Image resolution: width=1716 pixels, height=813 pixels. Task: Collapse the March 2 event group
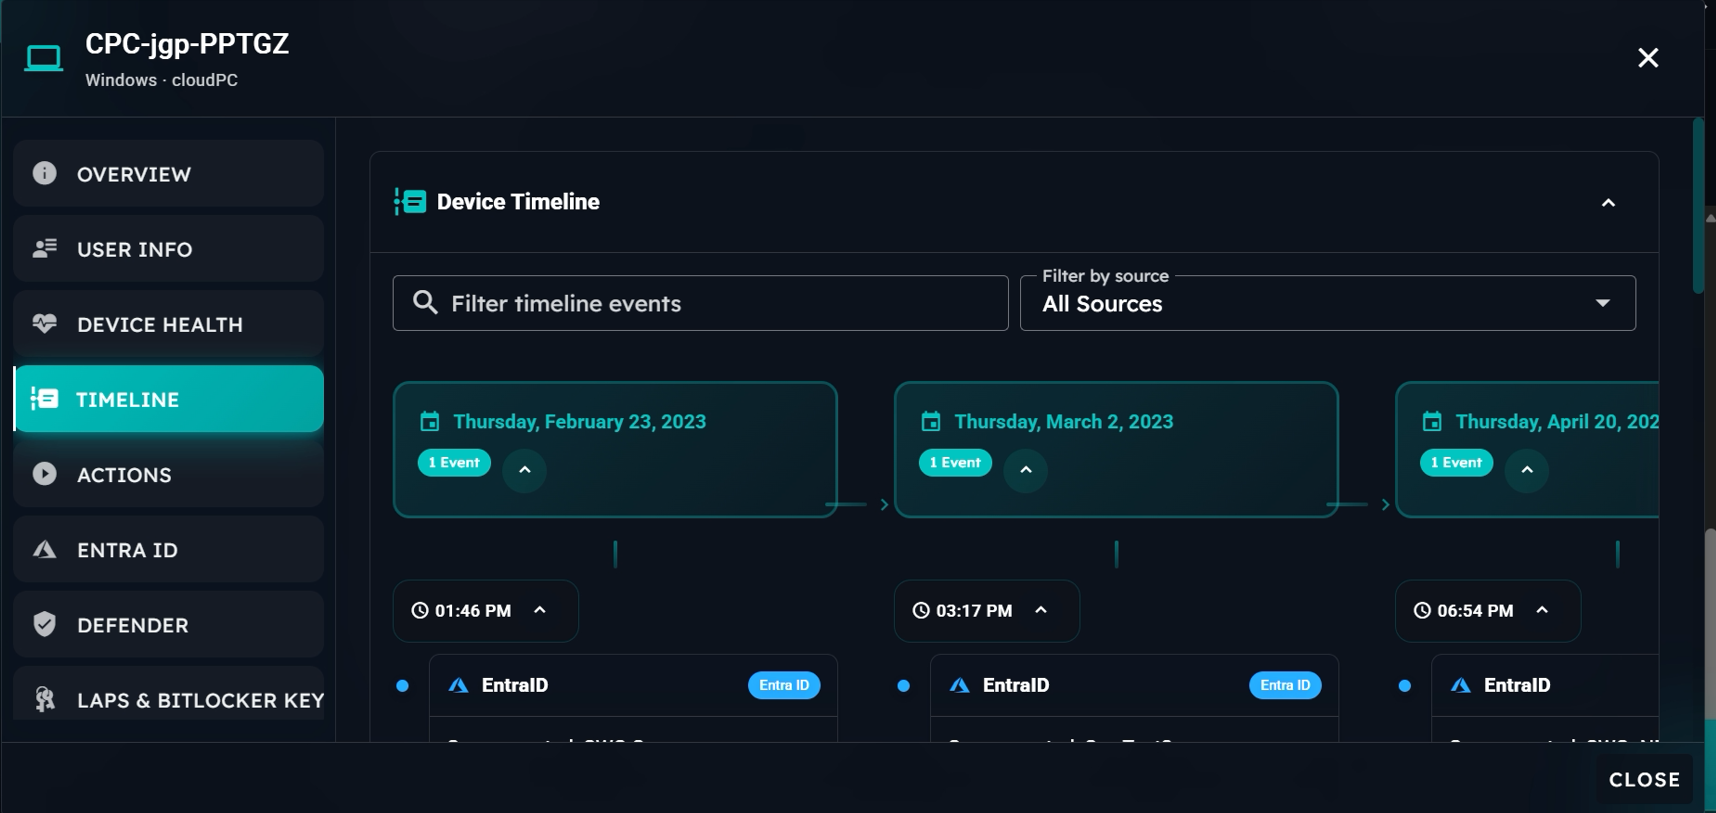click(1026, 470)
